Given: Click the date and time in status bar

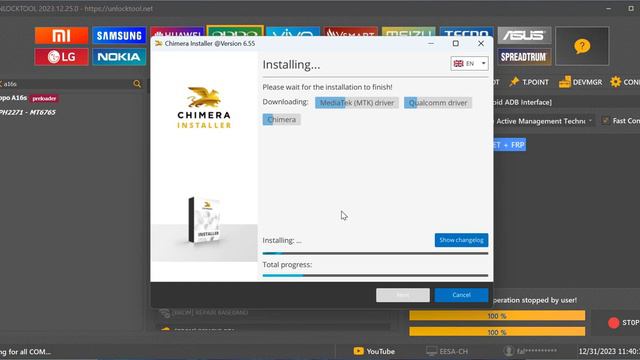Looking at the screenshot, I should tap(609, 351).
